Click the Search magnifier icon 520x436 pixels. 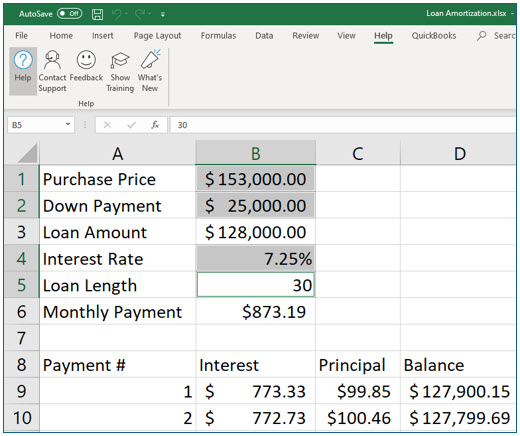tap(481, 35)
